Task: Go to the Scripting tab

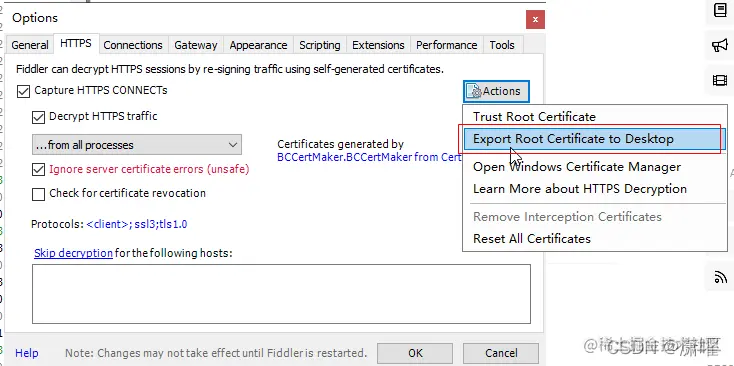Action: click(320, 45)
